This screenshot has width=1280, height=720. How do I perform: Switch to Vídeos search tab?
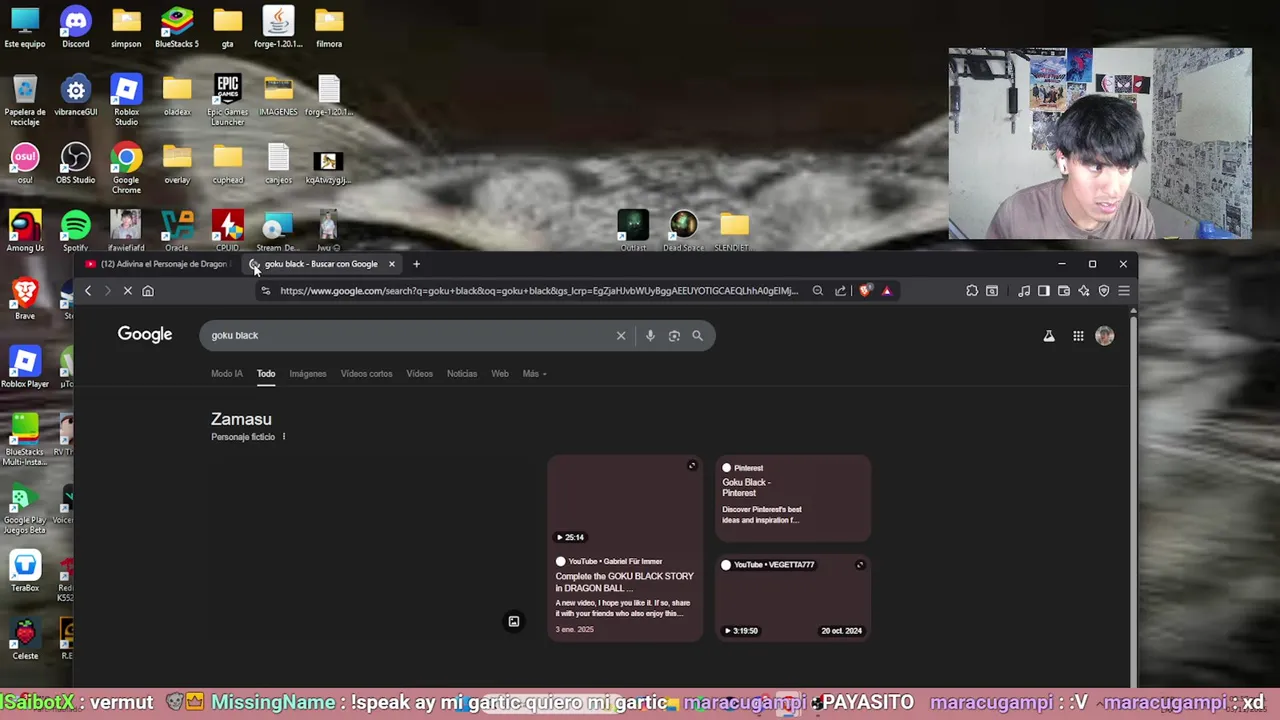click(x=420, y=374)
